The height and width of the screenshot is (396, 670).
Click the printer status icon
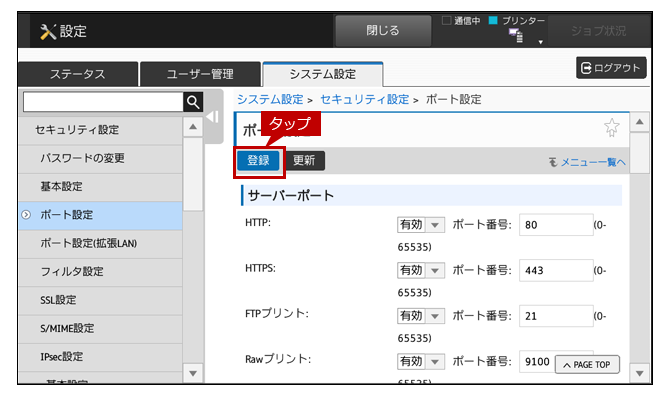point(516,35)
